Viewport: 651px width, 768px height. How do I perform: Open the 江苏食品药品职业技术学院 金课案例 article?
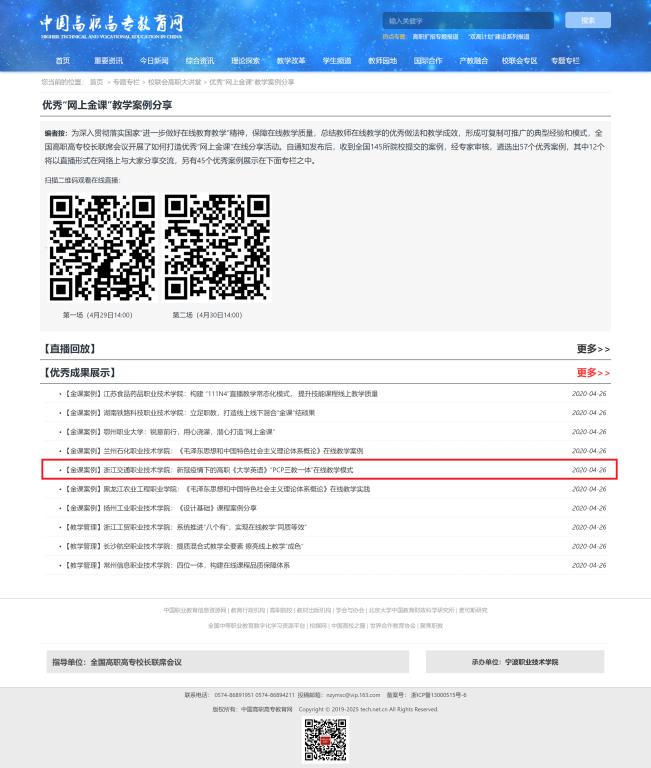pos(221,393)
